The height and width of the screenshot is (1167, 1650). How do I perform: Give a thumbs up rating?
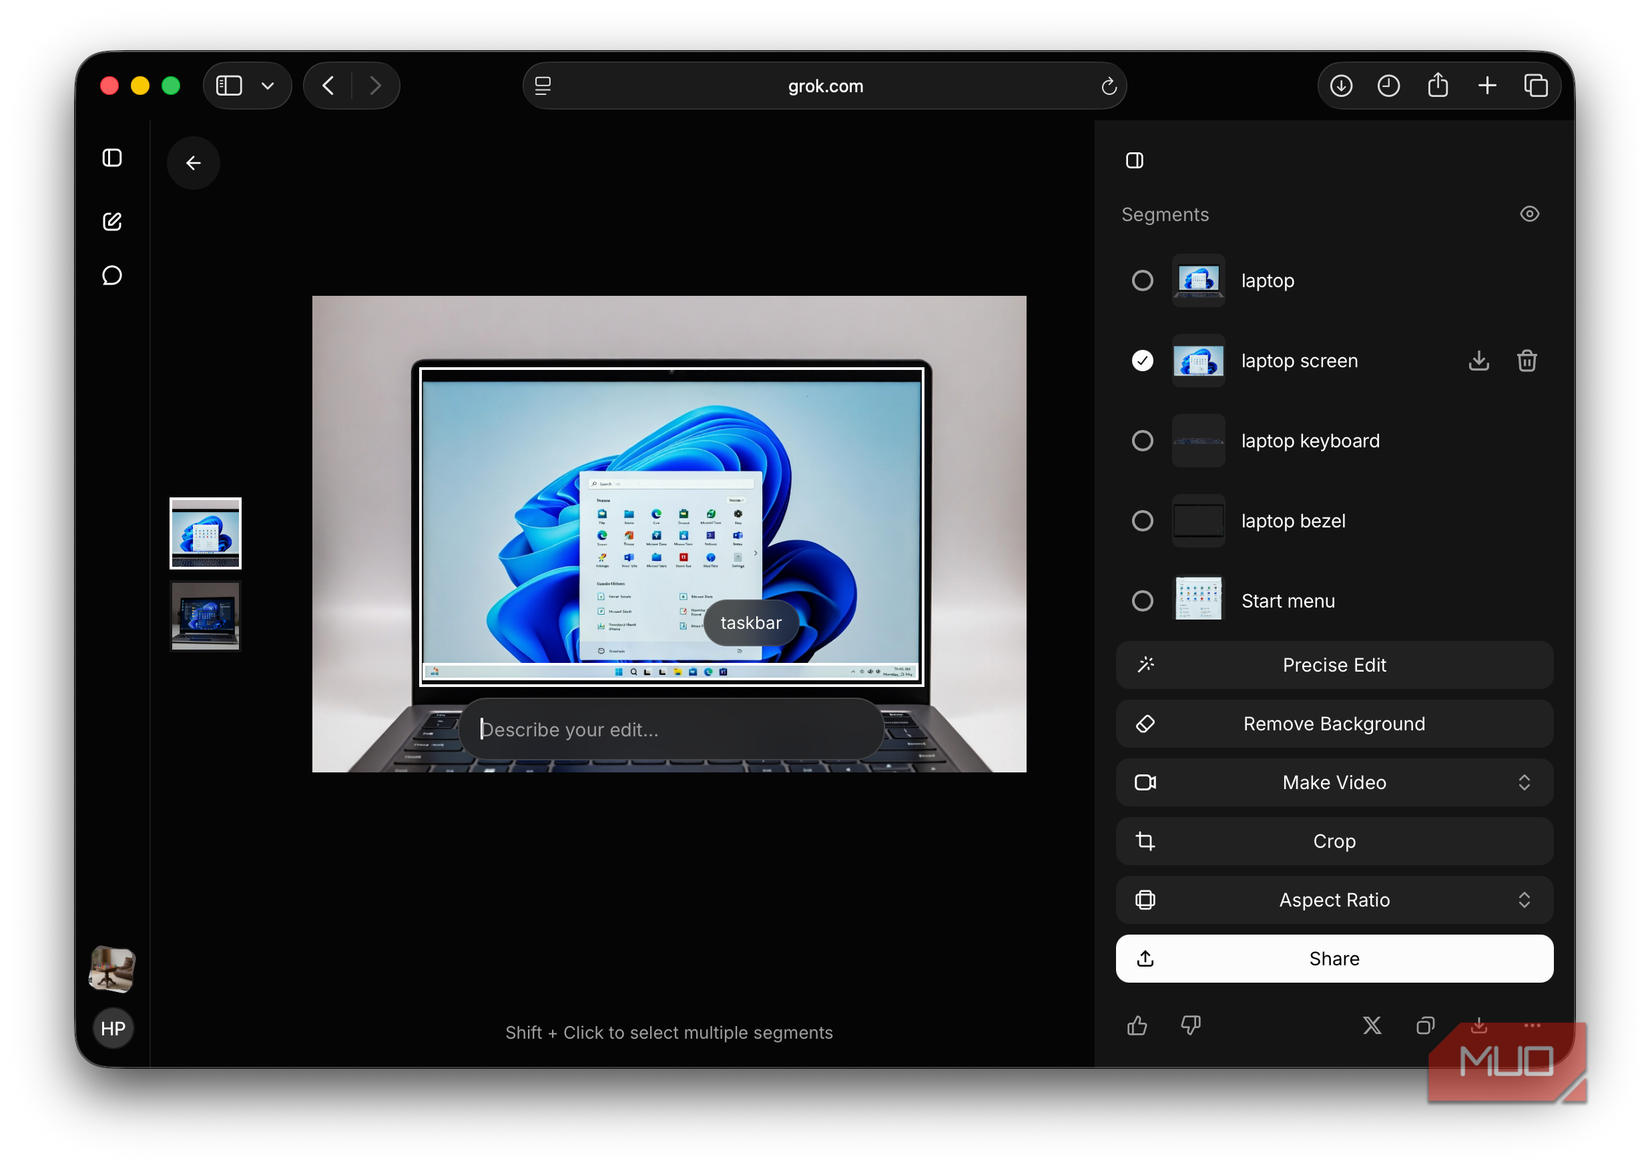tap(1137, 1025)
